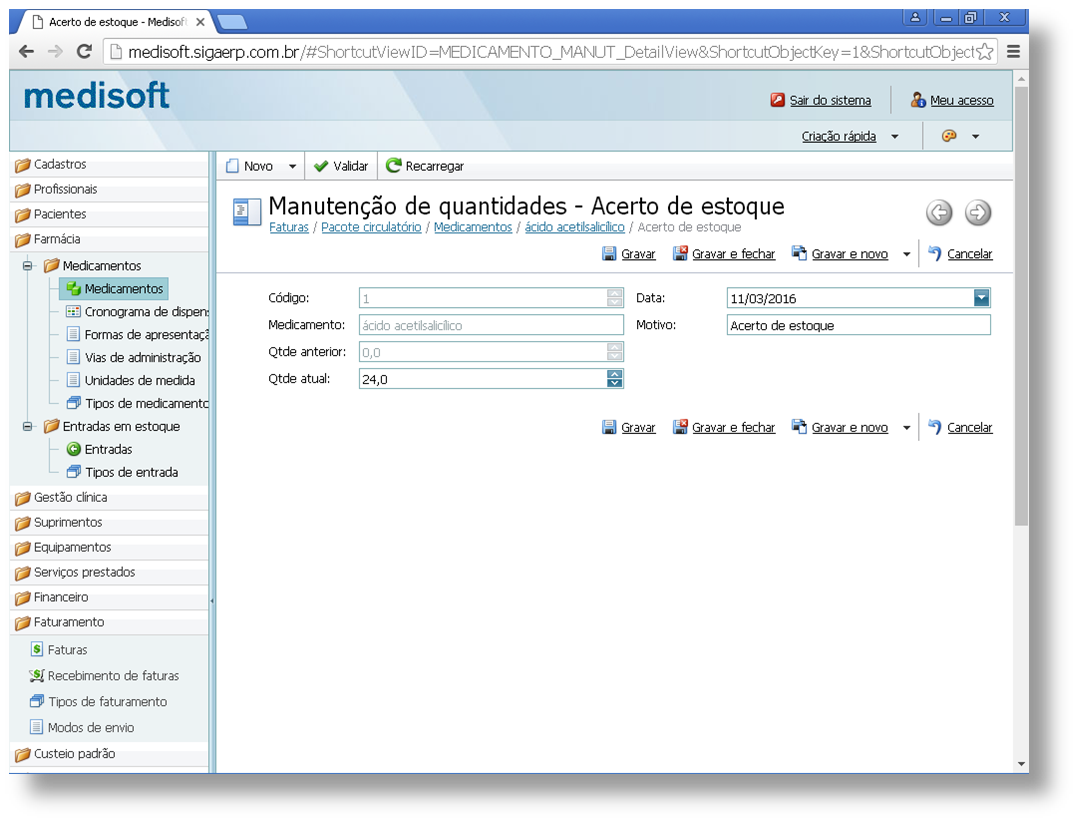
Task: Click the bottom Gravar e novo icon
Action: 799,427
